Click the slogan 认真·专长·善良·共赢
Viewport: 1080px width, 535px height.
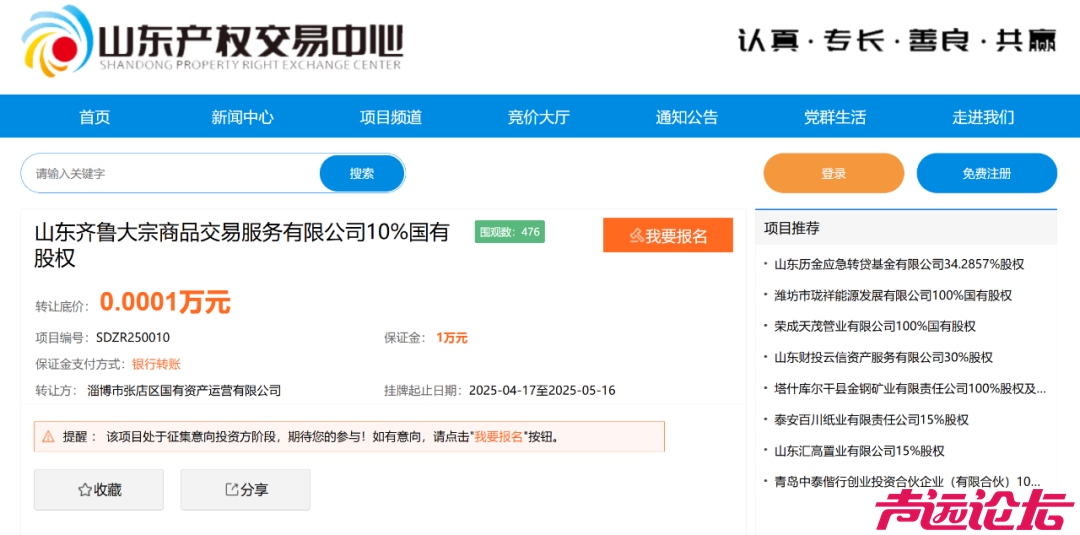click(x=897, y=41)
